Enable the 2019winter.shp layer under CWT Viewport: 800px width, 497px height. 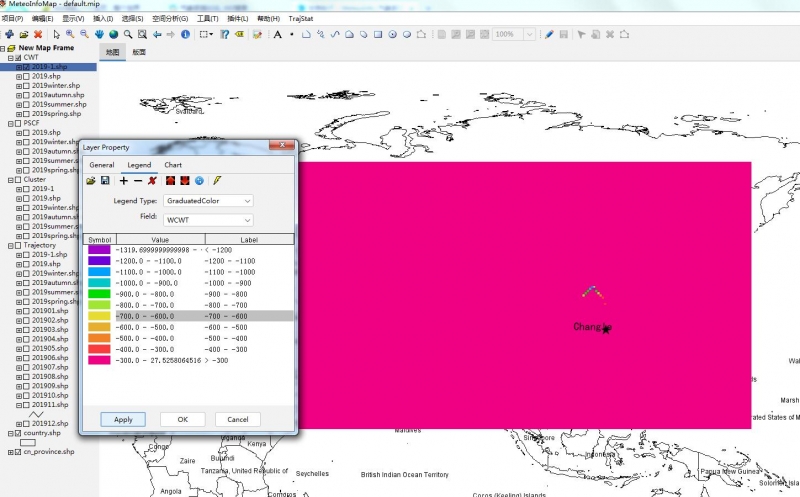(26, 86)
